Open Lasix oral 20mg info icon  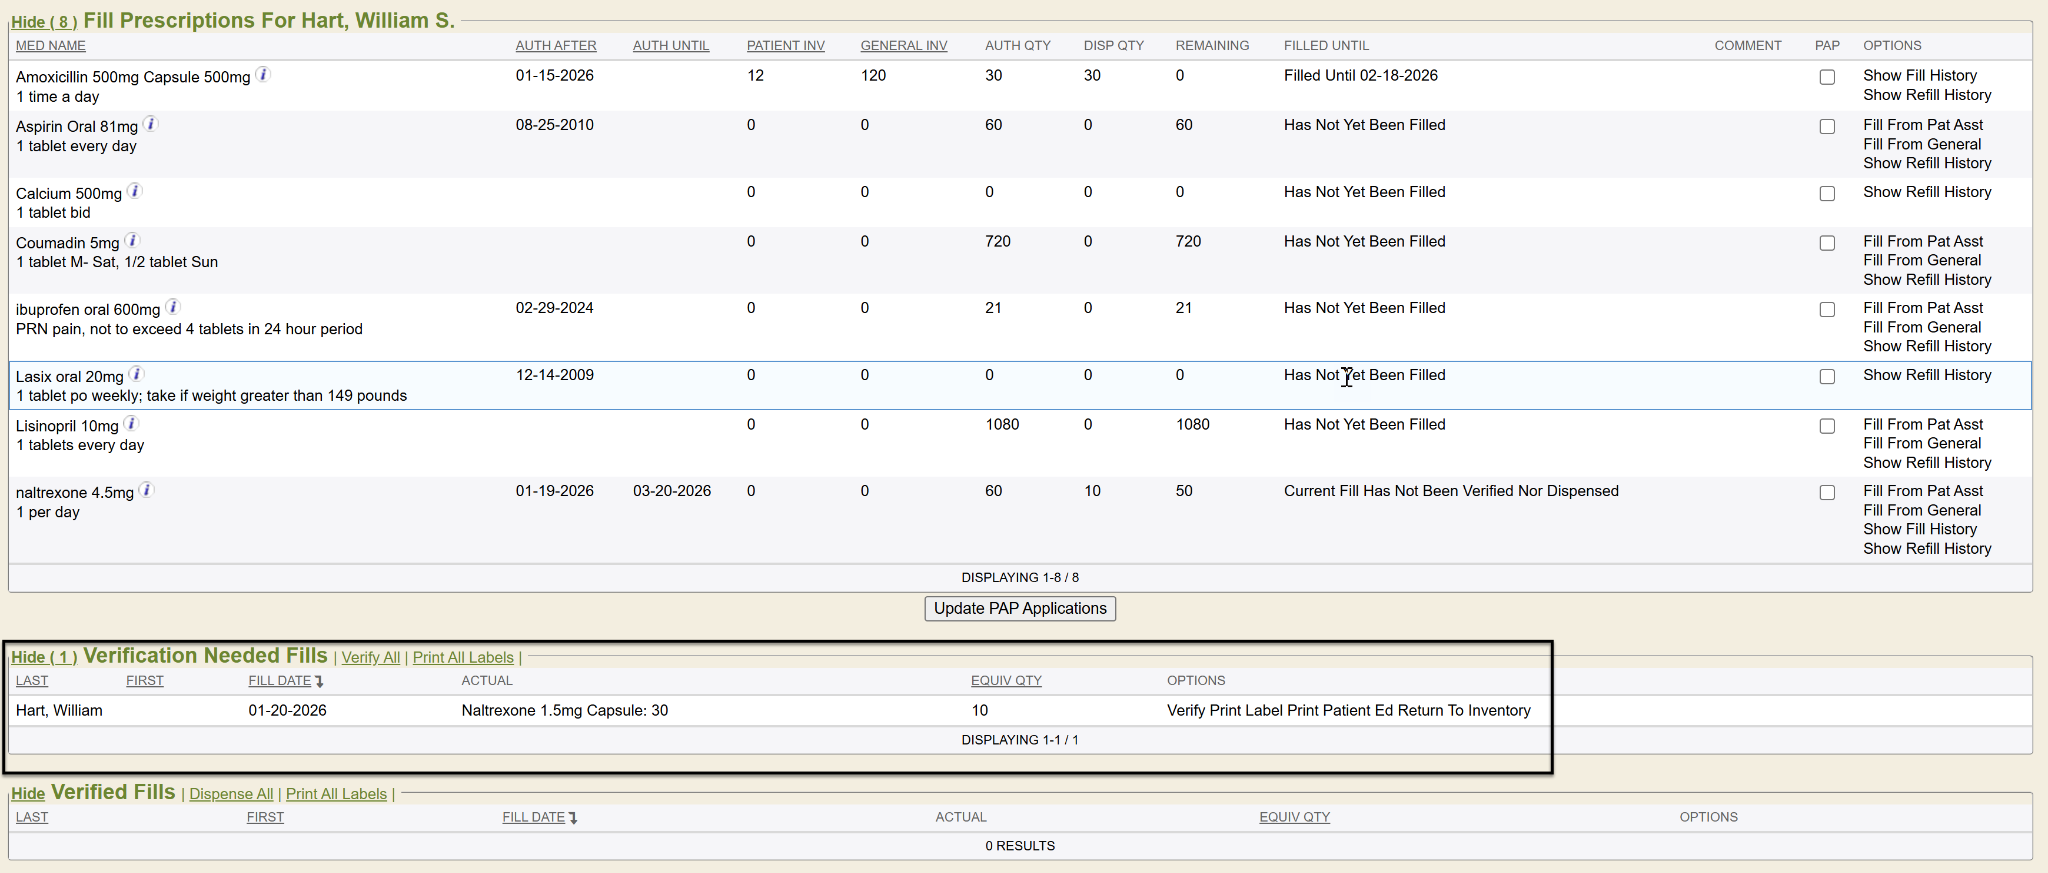137,374
